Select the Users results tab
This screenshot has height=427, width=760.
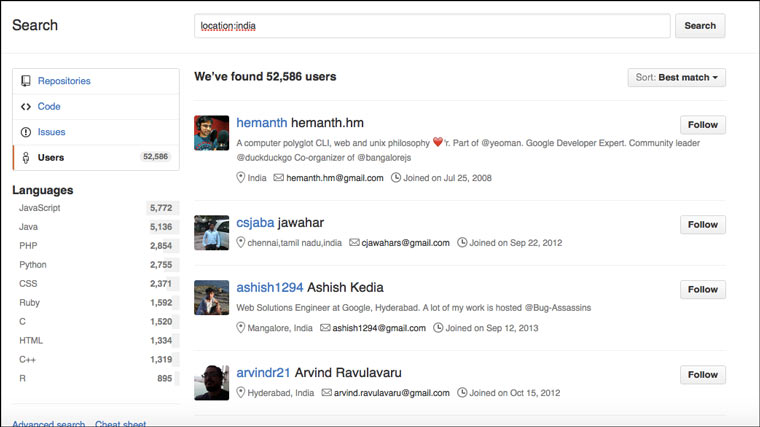click(x=96, y=158)
